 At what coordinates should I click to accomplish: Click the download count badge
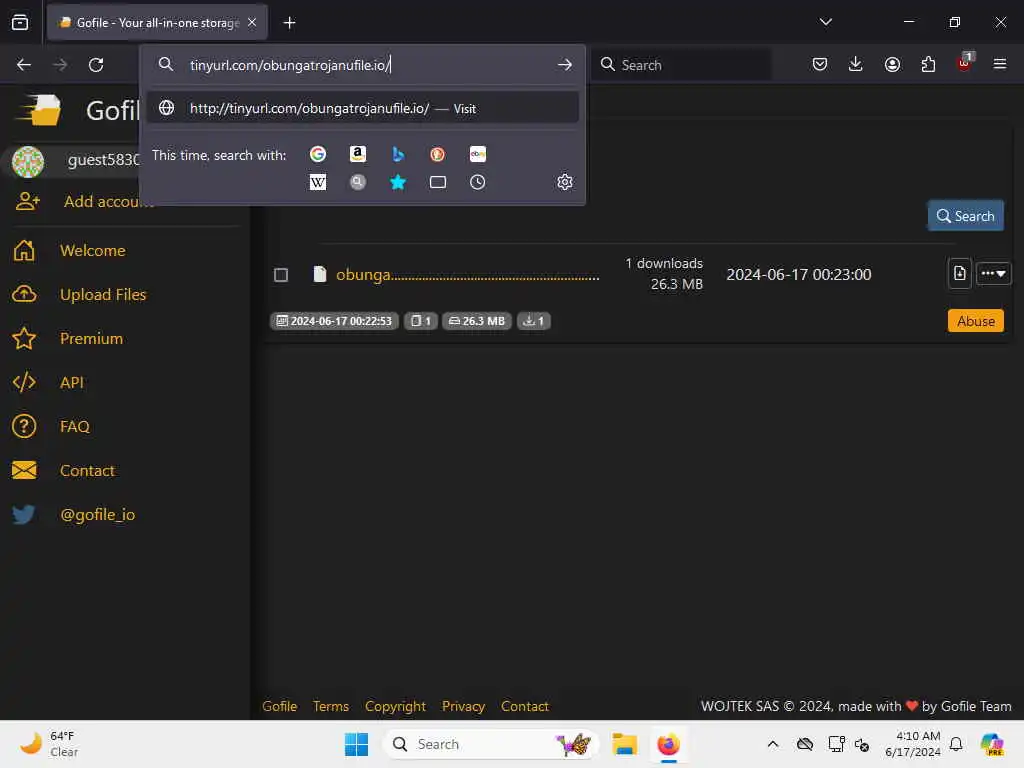(x=534, y=321)
